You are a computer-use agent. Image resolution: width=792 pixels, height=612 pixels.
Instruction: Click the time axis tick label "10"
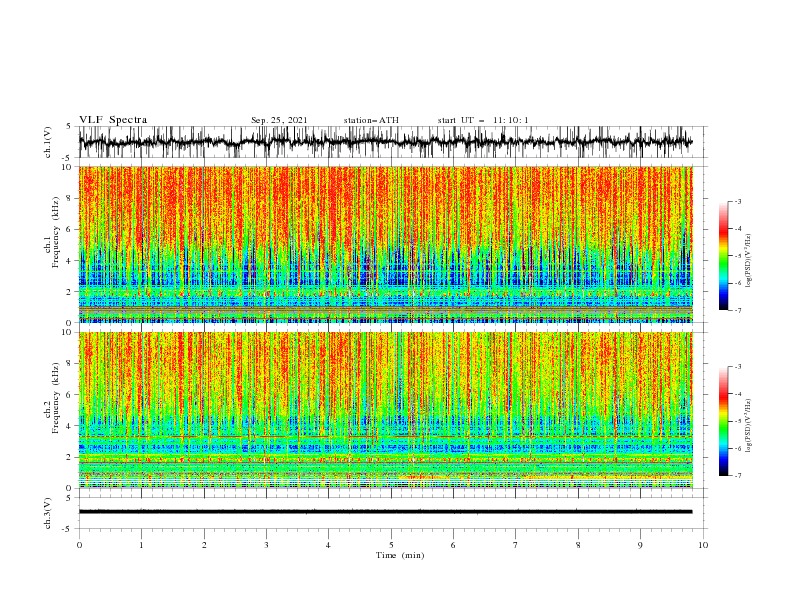coord(703,545)
